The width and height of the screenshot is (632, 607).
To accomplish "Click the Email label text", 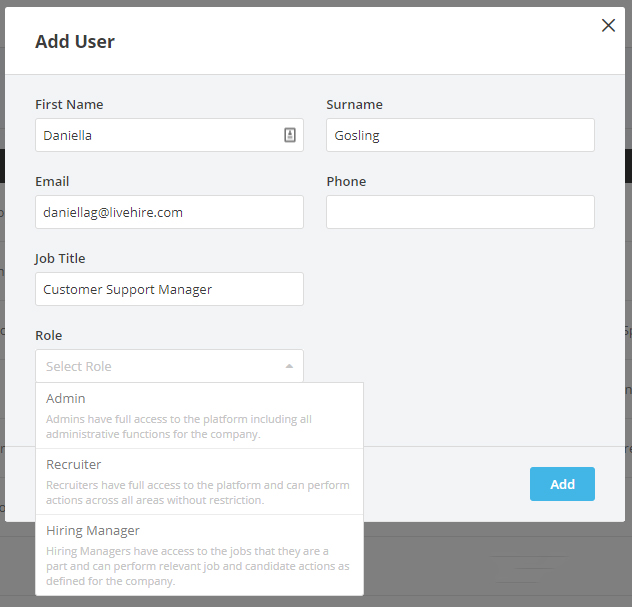I will pos(52,181).
